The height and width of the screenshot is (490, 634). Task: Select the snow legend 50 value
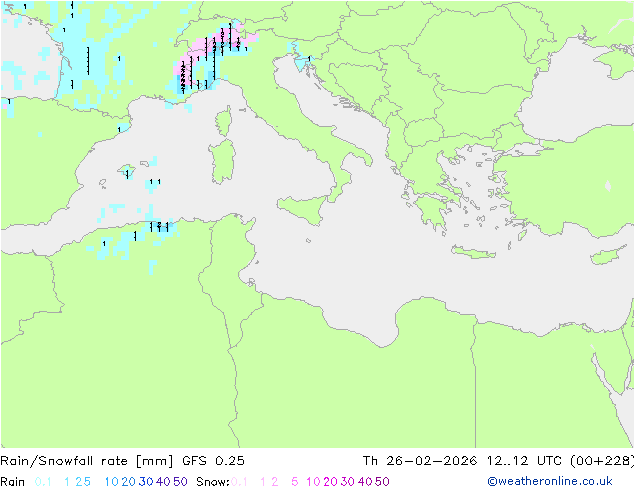click(382, 482)
